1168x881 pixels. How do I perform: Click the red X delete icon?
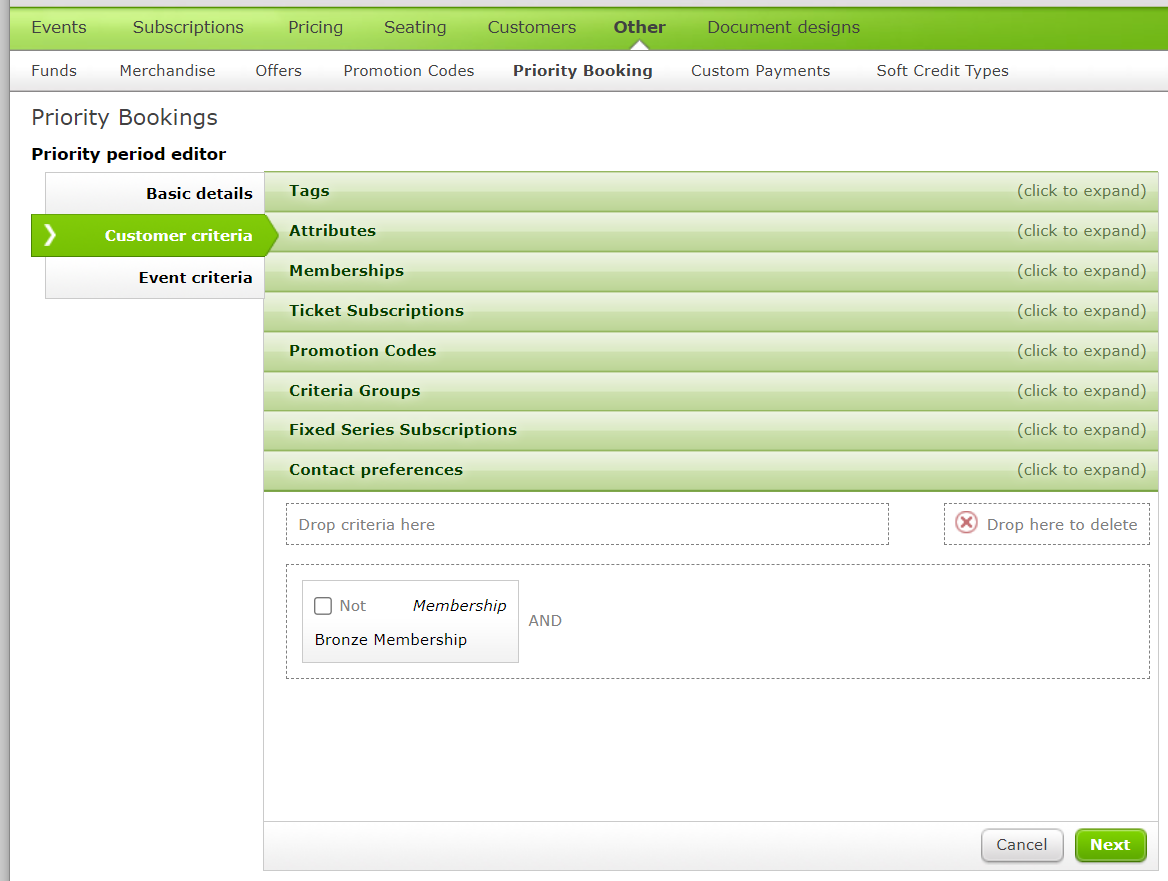(x=966, y=523)
